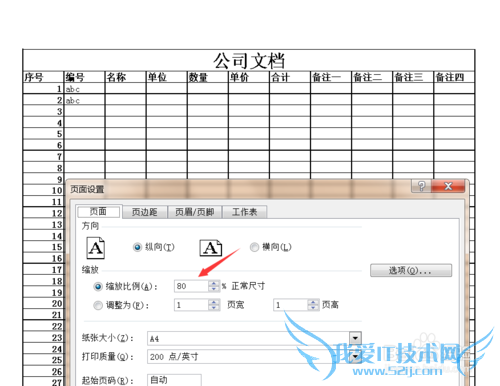
Task: Click the scaling percentage field showing 80
Action: [192, 286]
